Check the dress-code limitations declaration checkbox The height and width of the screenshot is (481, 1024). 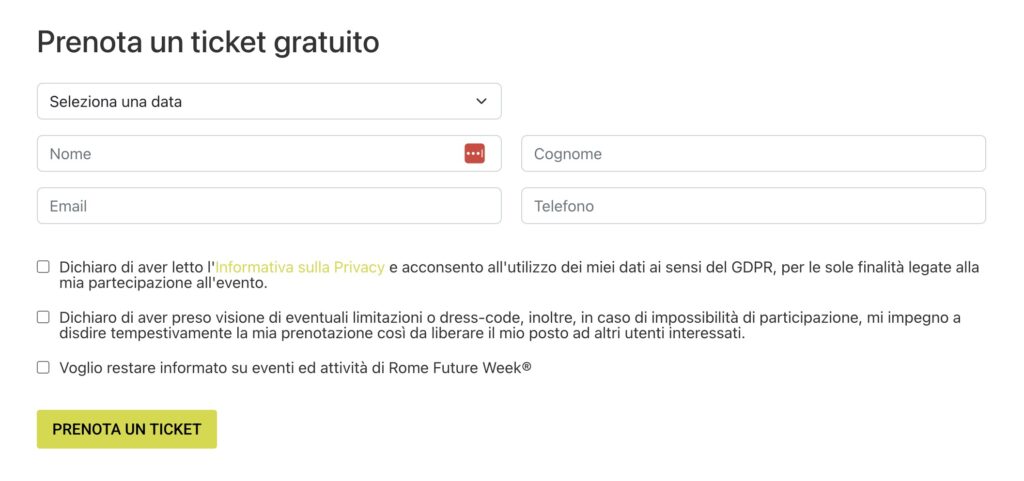(x=43, y=317)
